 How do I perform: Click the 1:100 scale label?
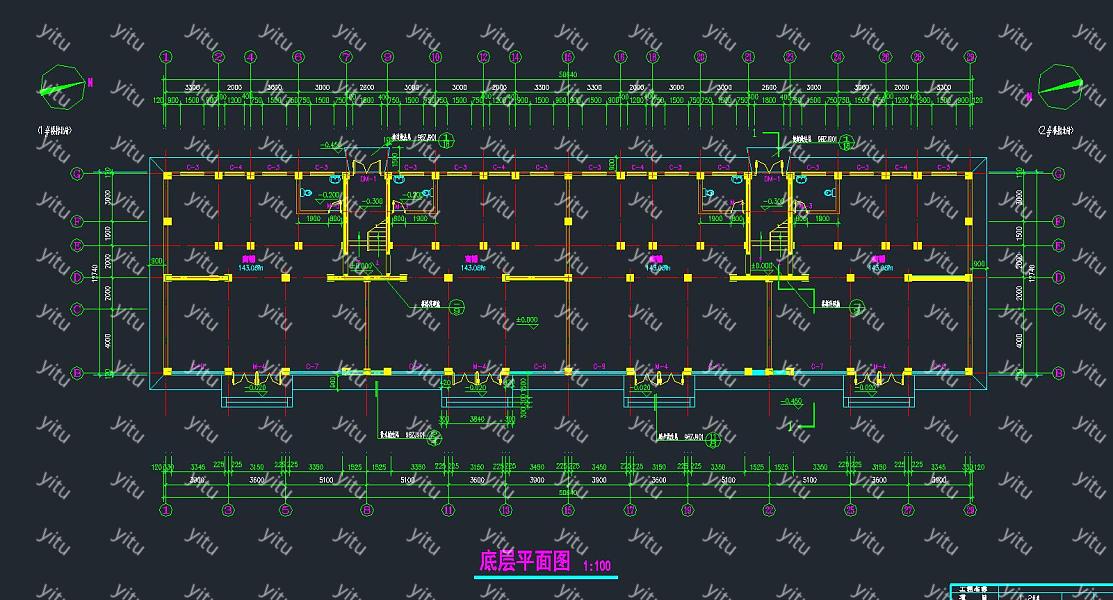coord(597,567)
